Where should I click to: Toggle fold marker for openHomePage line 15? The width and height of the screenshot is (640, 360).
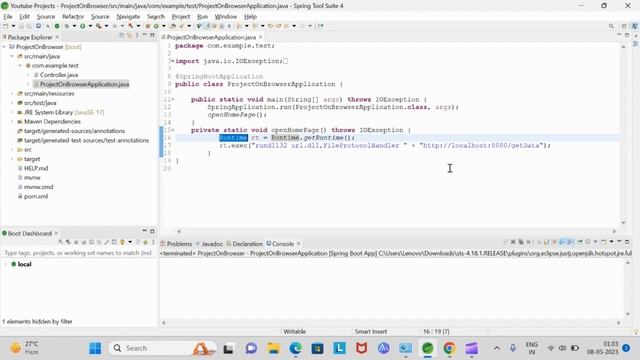click(x=173, y=130)
